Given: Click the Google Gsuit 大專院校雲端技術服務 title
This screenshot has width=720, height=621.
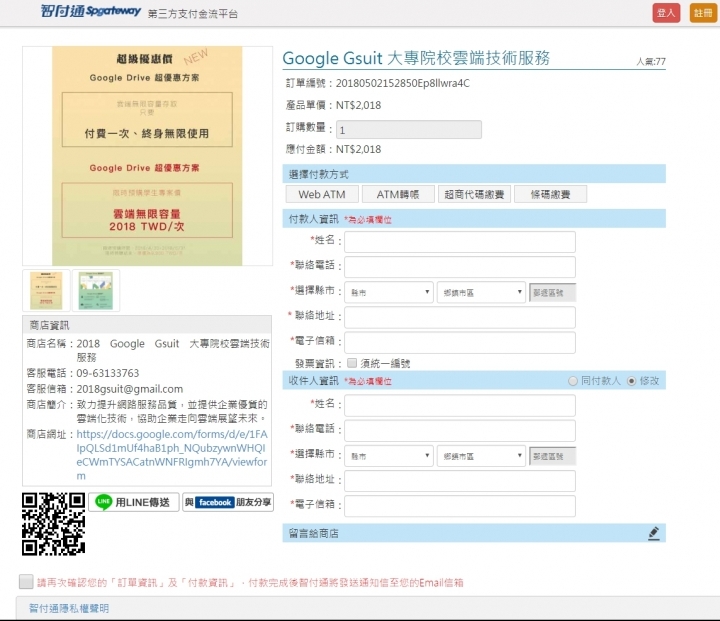Looking at the screenshot, I should point(416,58).
